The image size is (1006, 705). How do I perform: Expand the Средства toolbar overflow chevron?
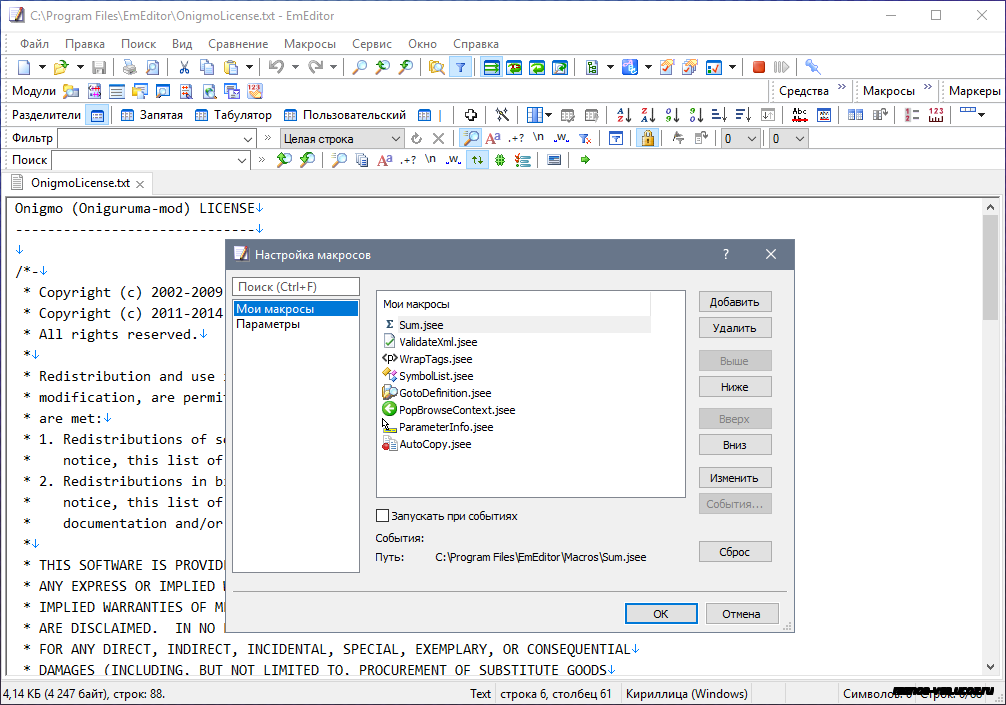[841, 87]
